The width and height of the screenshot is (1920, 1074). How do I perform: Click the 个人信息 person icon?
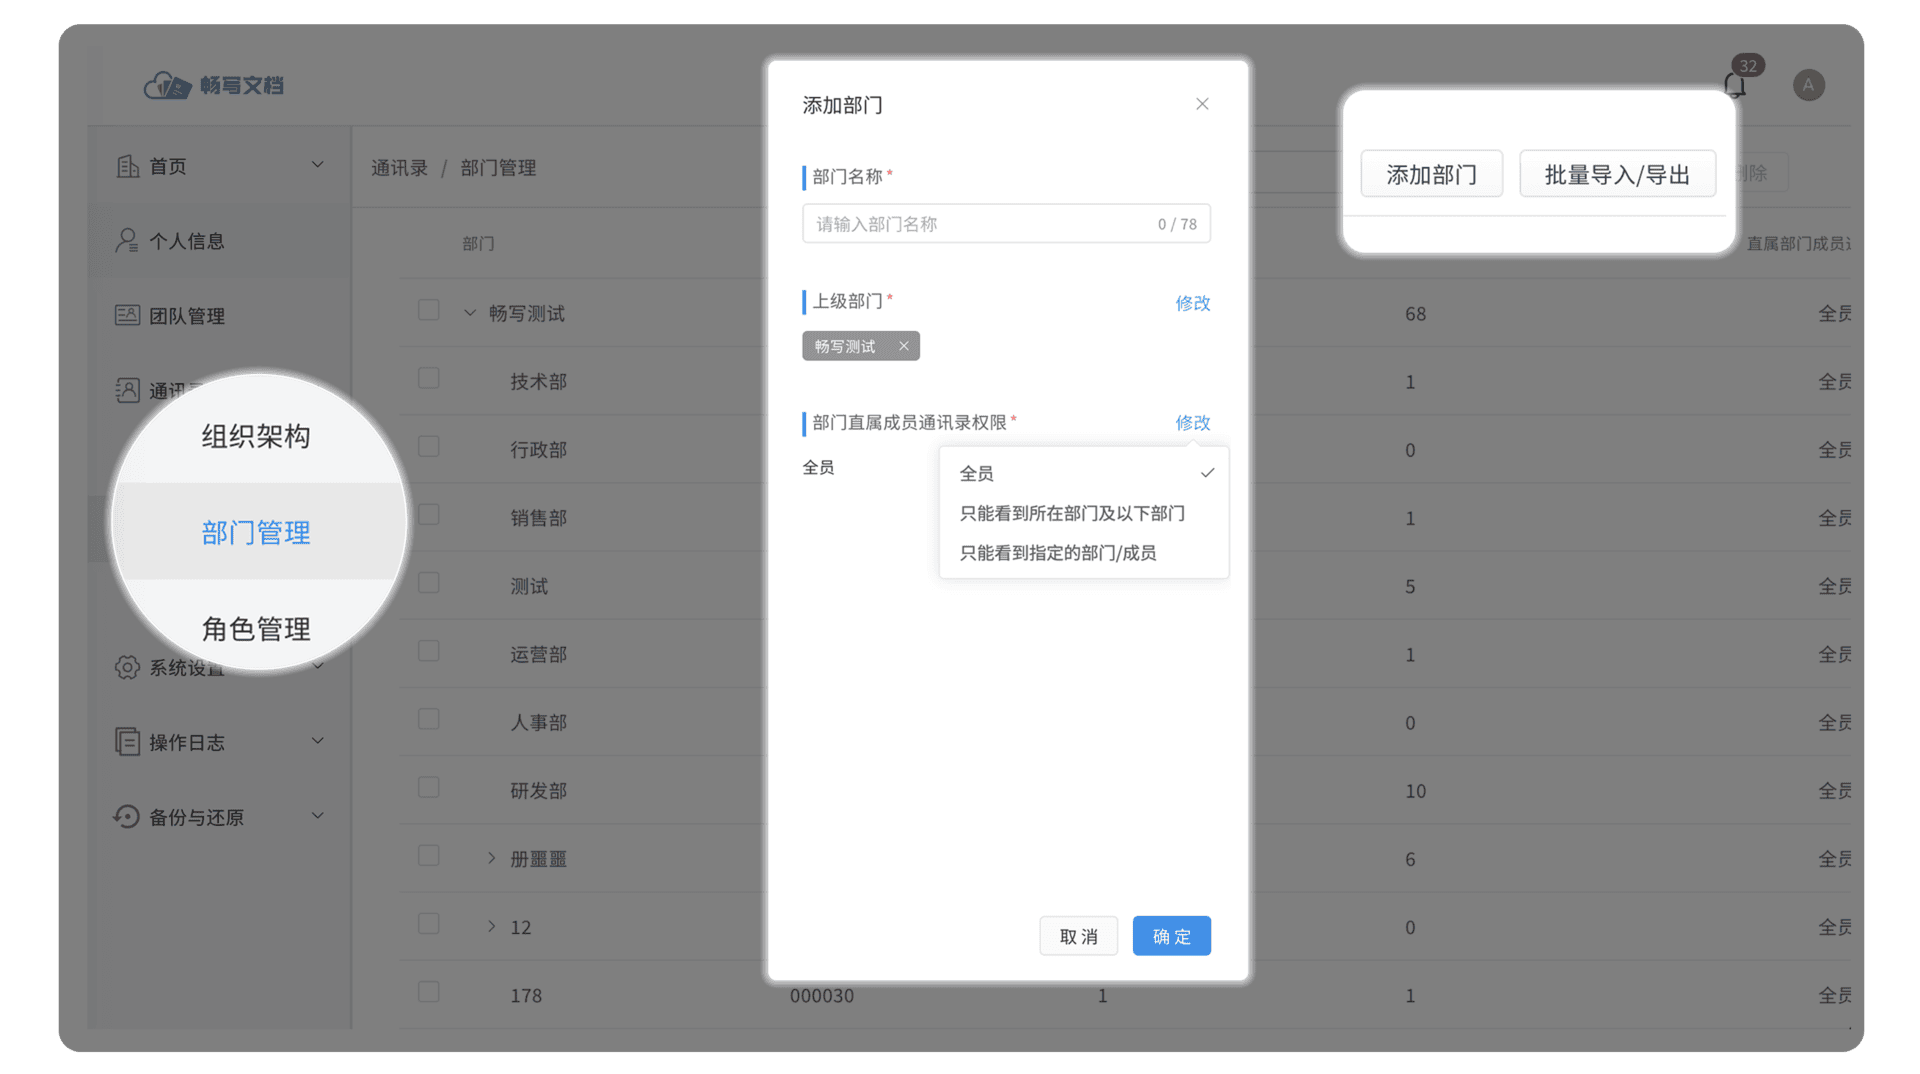pos(127,241)
